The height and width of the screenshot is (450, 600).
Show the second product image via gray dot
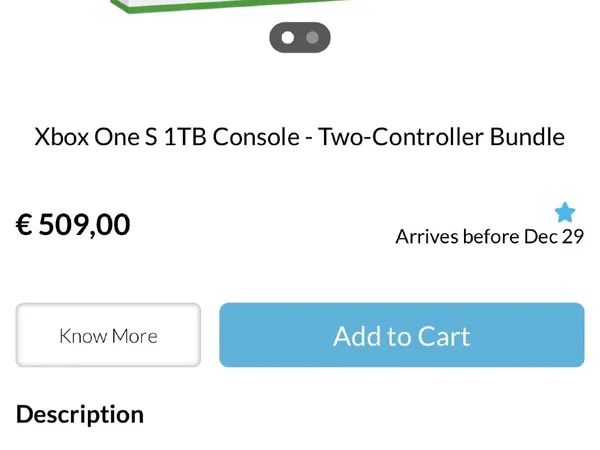pyautogui.click(x=312, y=38)
